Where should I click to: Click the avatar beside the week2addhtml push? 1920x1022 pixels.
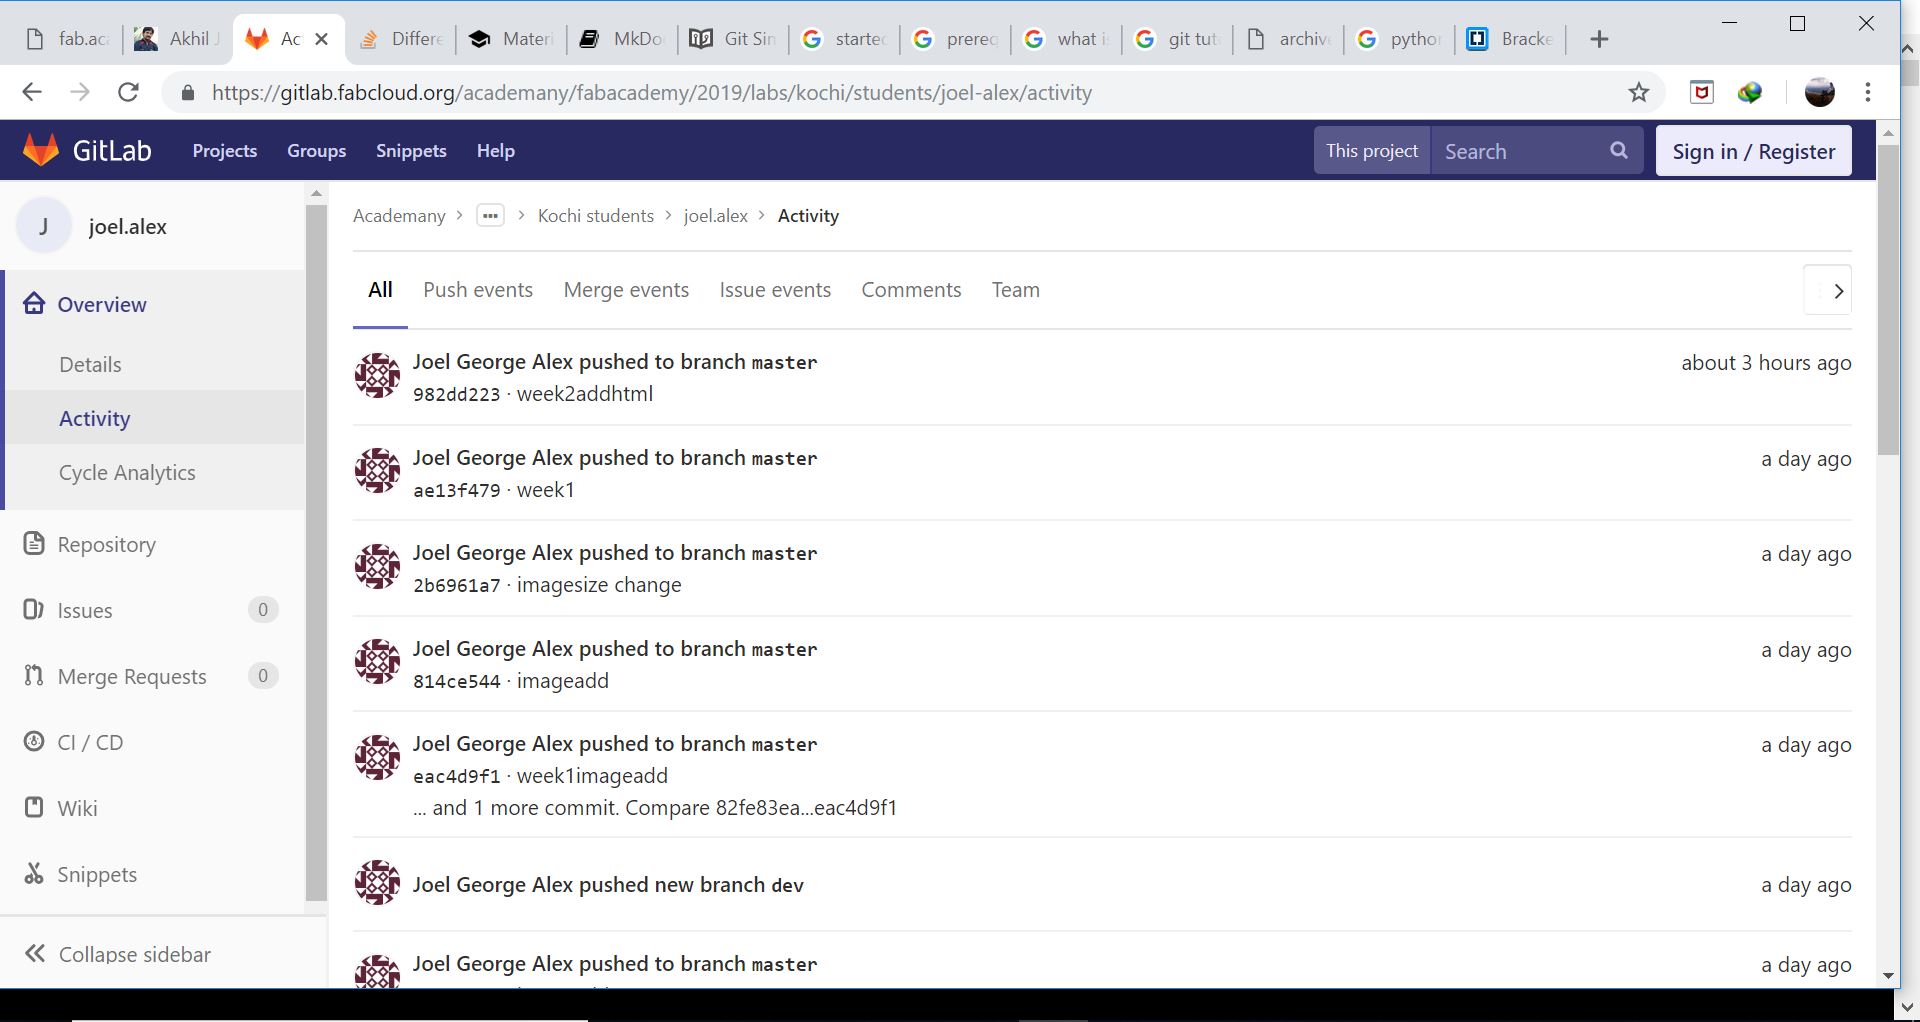pyautogui.click(x=378, y=375)
